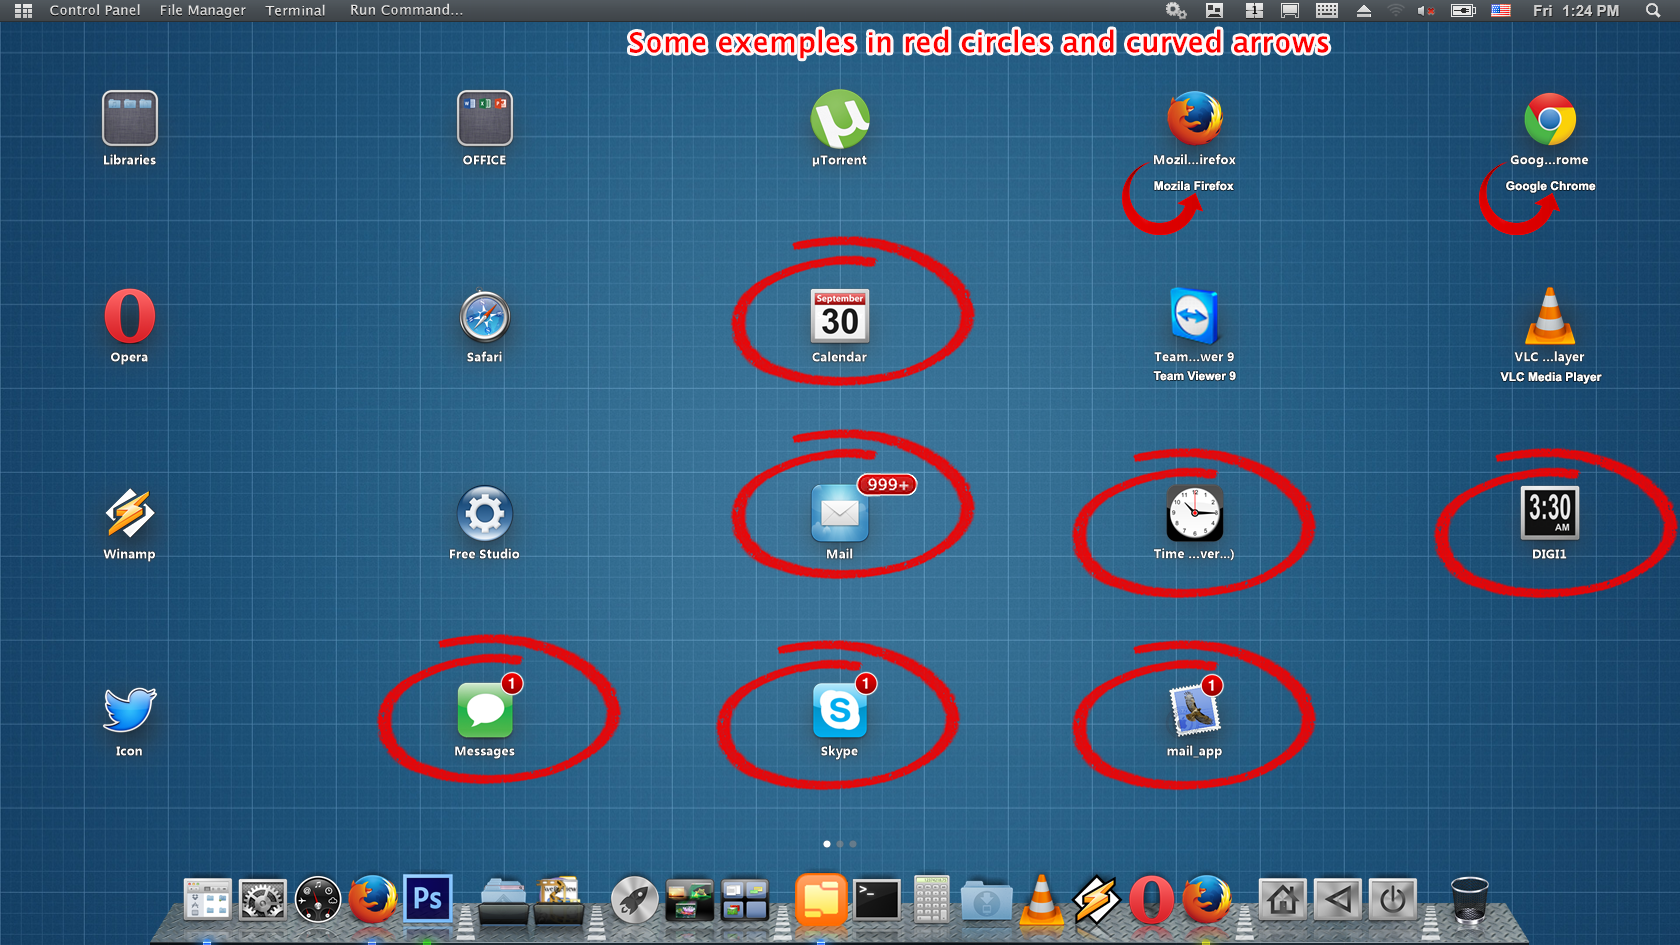Open the on-screen keyboard icon in the top bar
1680x945 pixels.
tap(1327, 10)
